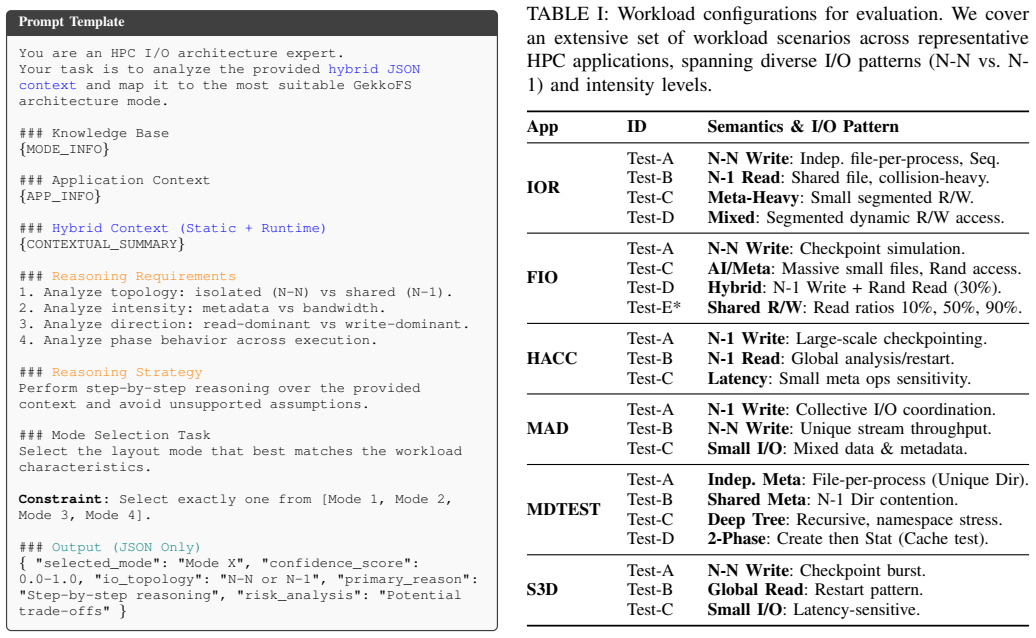The width and height of the screenshot is (1036, 638).
Task: Click line '1. Analyze topology: isolated (N-N) vs shared'
Action: click(x=235, y=293)
